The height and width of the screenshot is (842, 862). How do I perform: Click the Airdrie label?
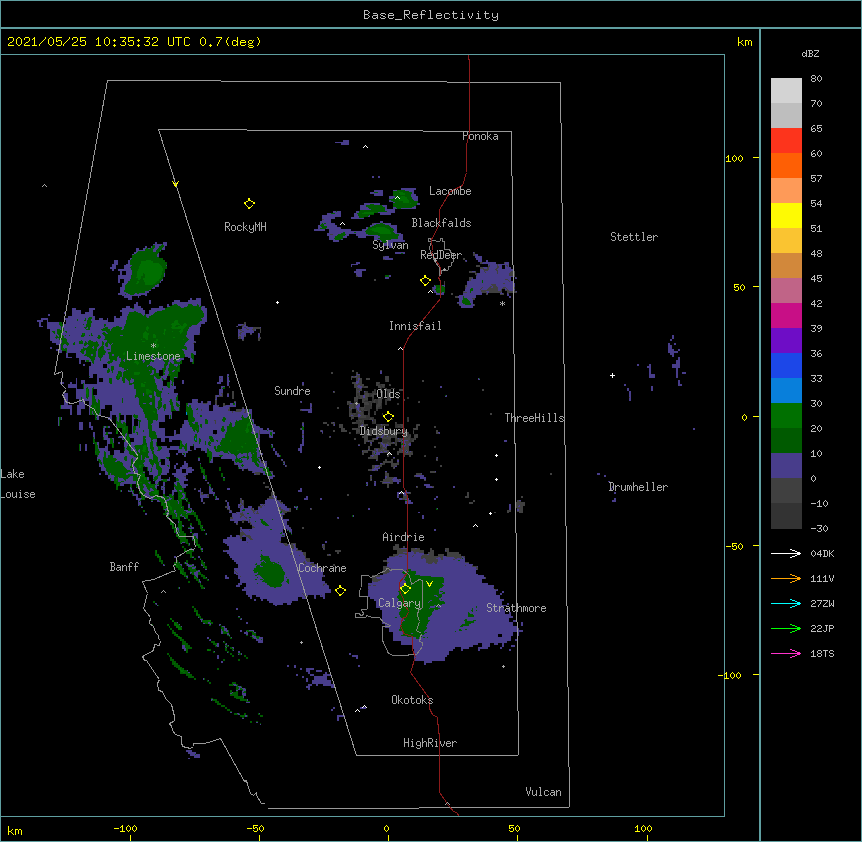tap(403, 537)
